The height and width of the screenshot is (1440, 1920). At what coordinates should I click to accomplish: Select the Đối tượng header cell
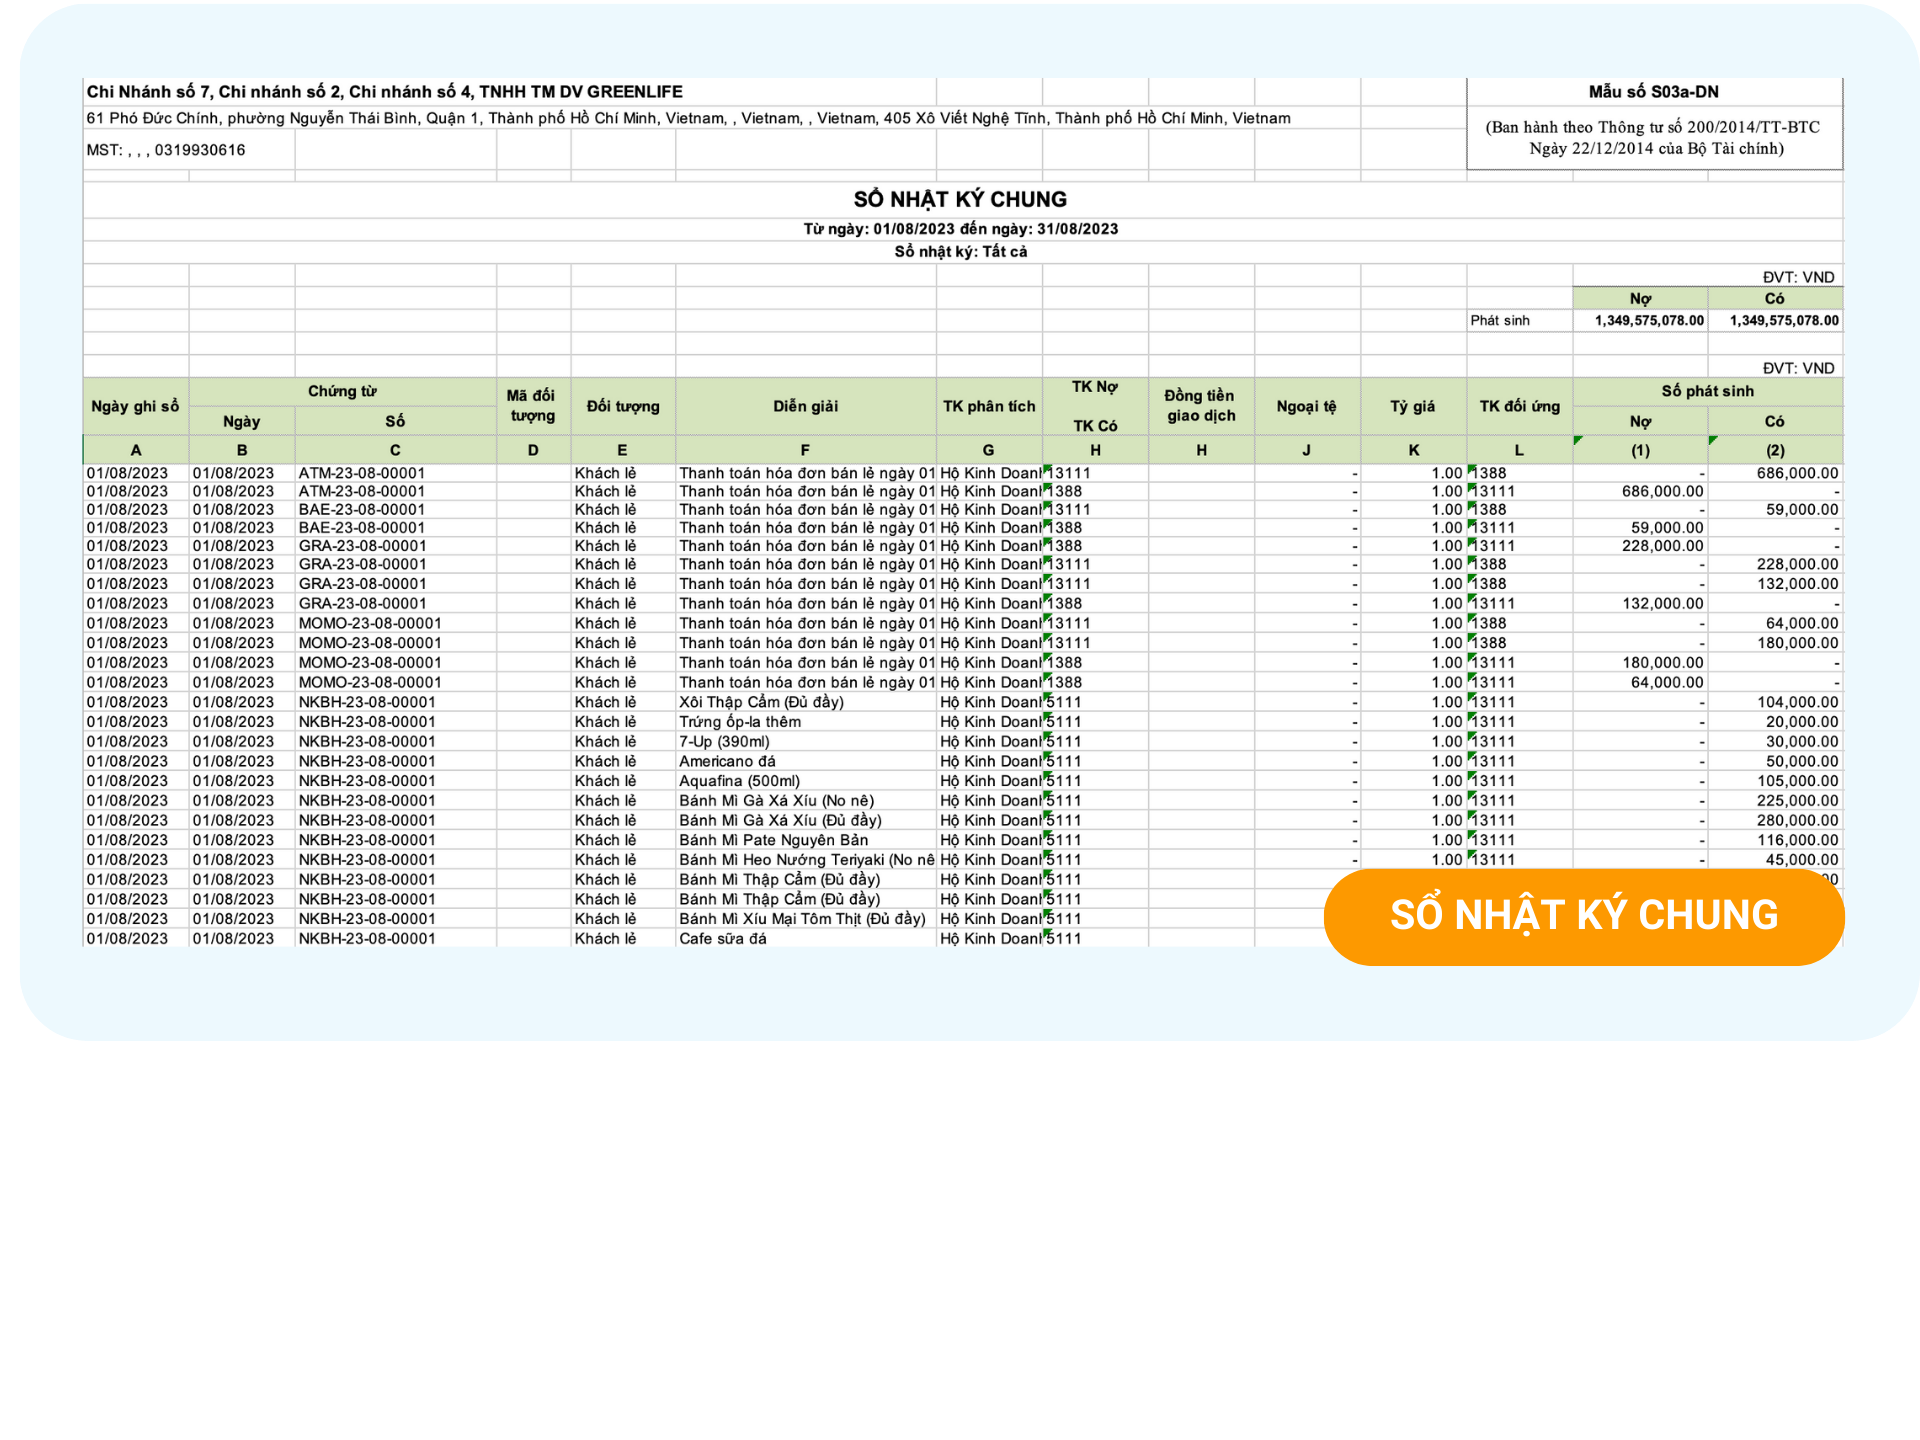pos(622,406)
